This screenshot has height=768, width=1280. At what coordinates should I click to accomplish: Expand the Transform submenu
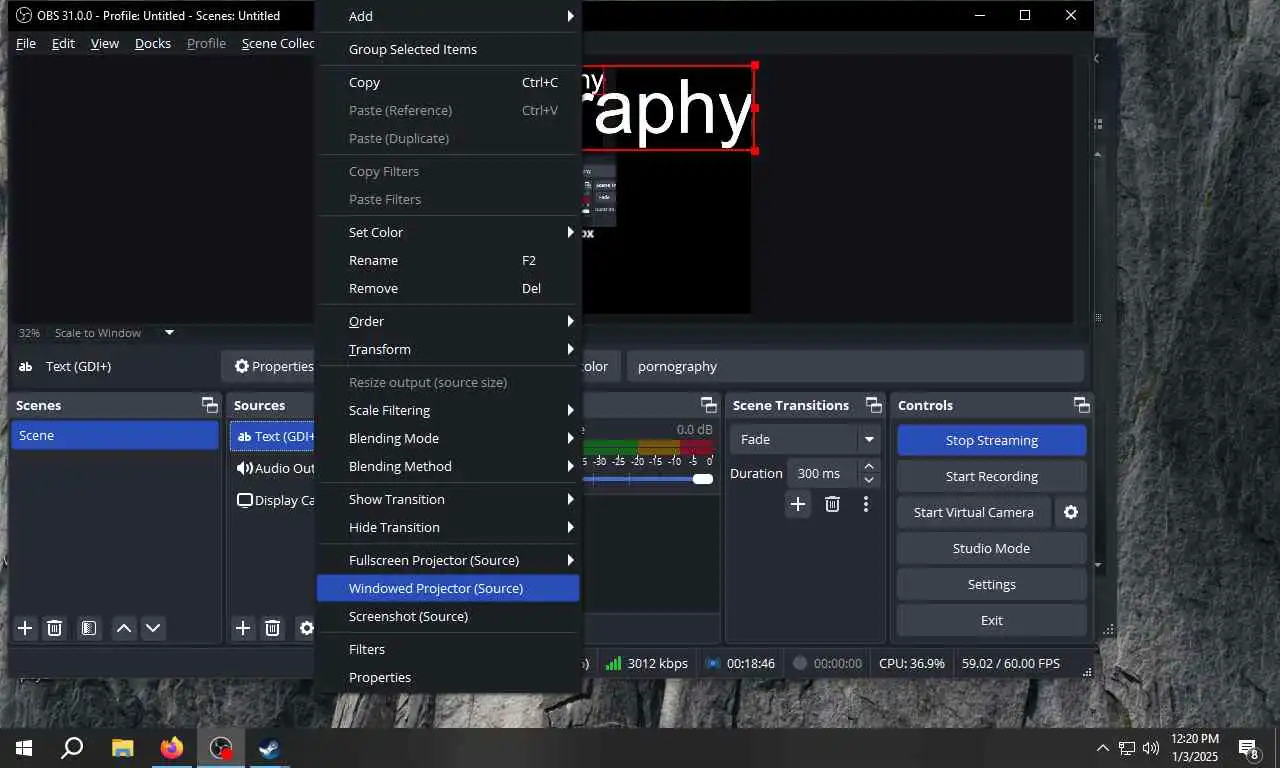click(x=448, y=349)
